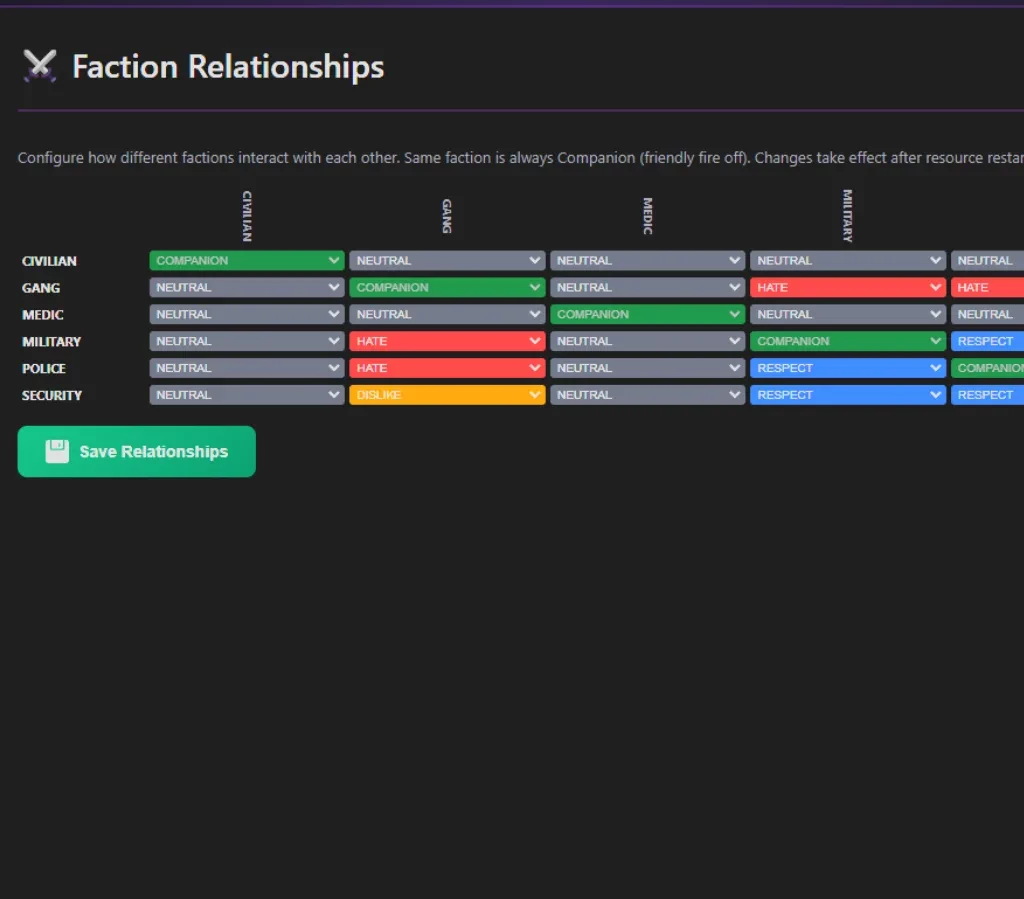1024x899 pixels.
Task: Click the vertical MILITARY column header
Action: tap(848, 216)
